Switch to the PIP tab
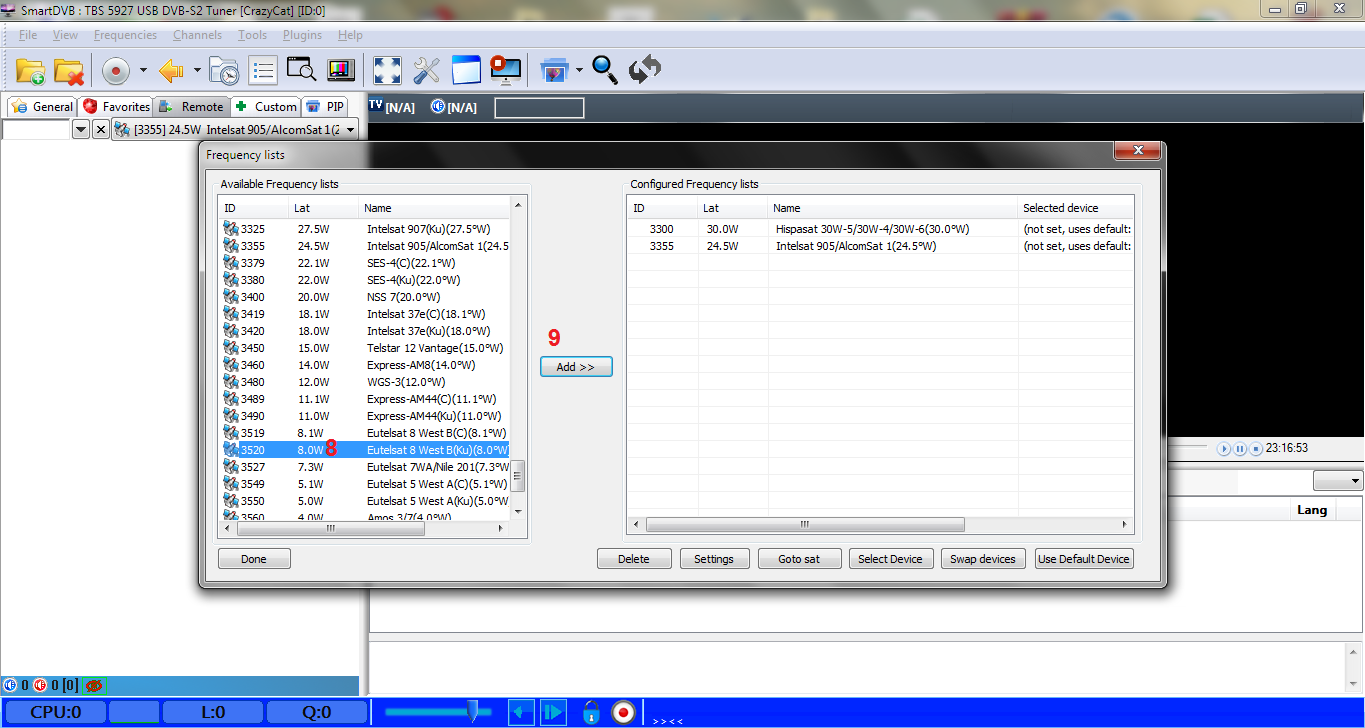Viewport: 1365px width, 728px height. [326, 106]
